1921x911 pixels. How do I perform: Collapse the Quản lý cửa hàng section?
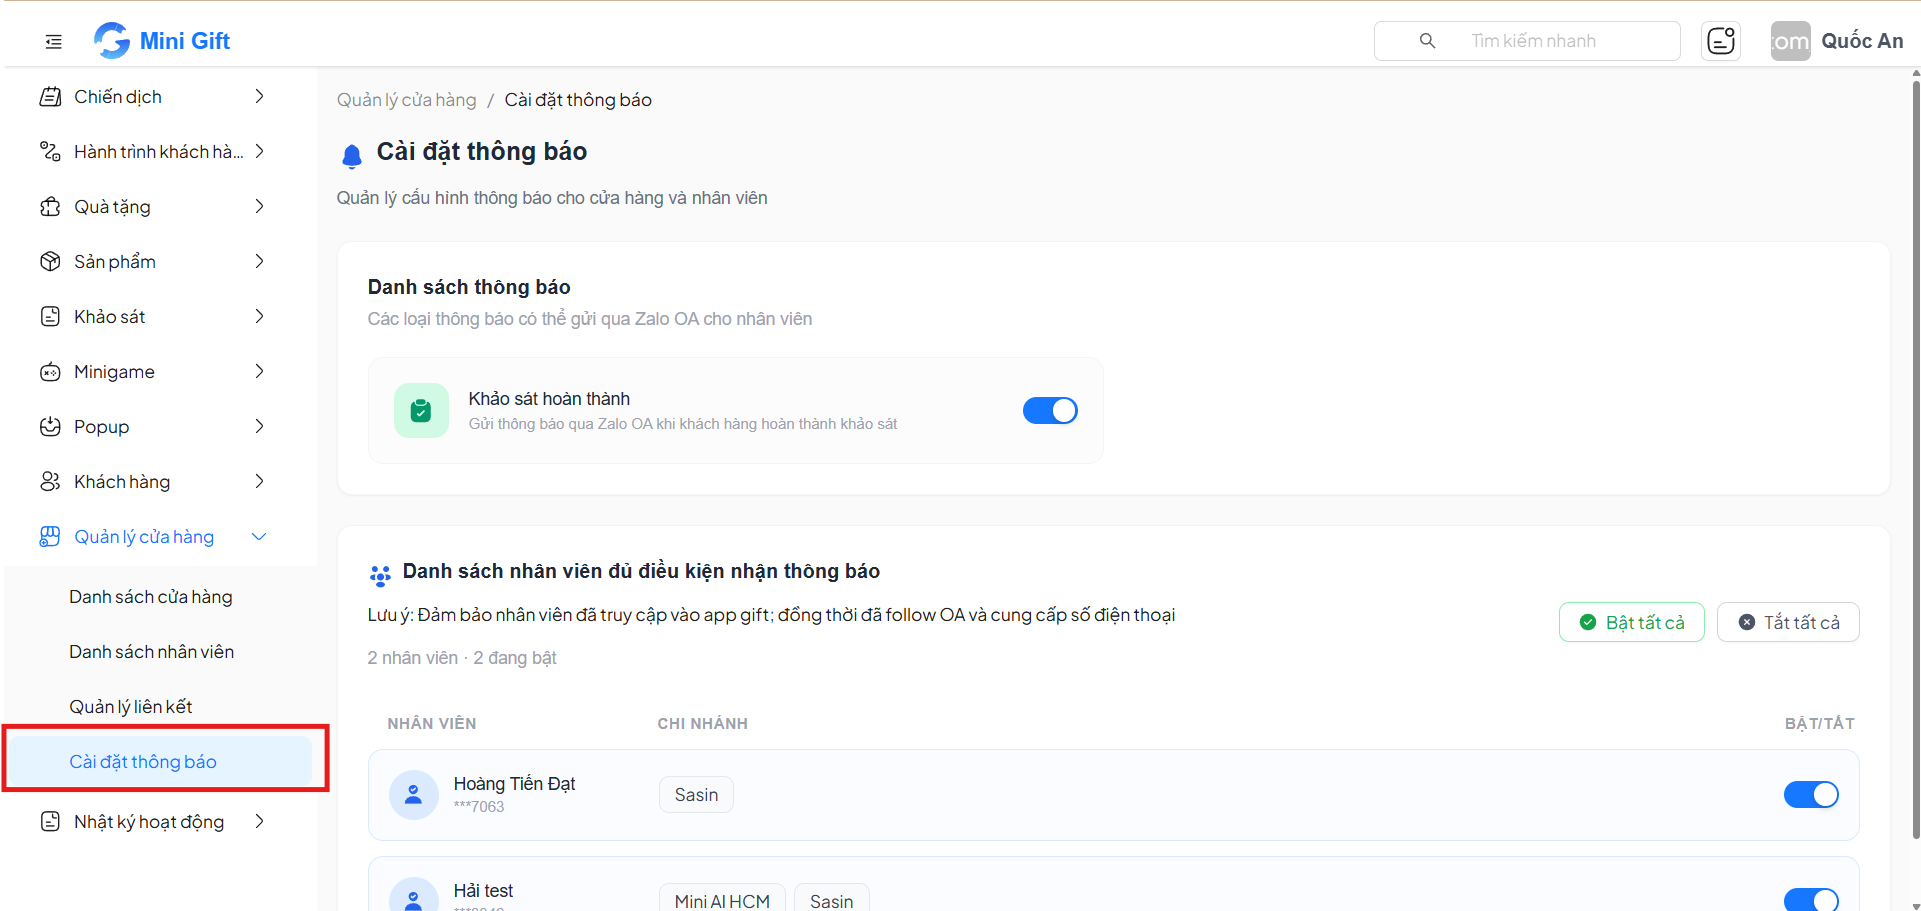(x=259, y=537)
